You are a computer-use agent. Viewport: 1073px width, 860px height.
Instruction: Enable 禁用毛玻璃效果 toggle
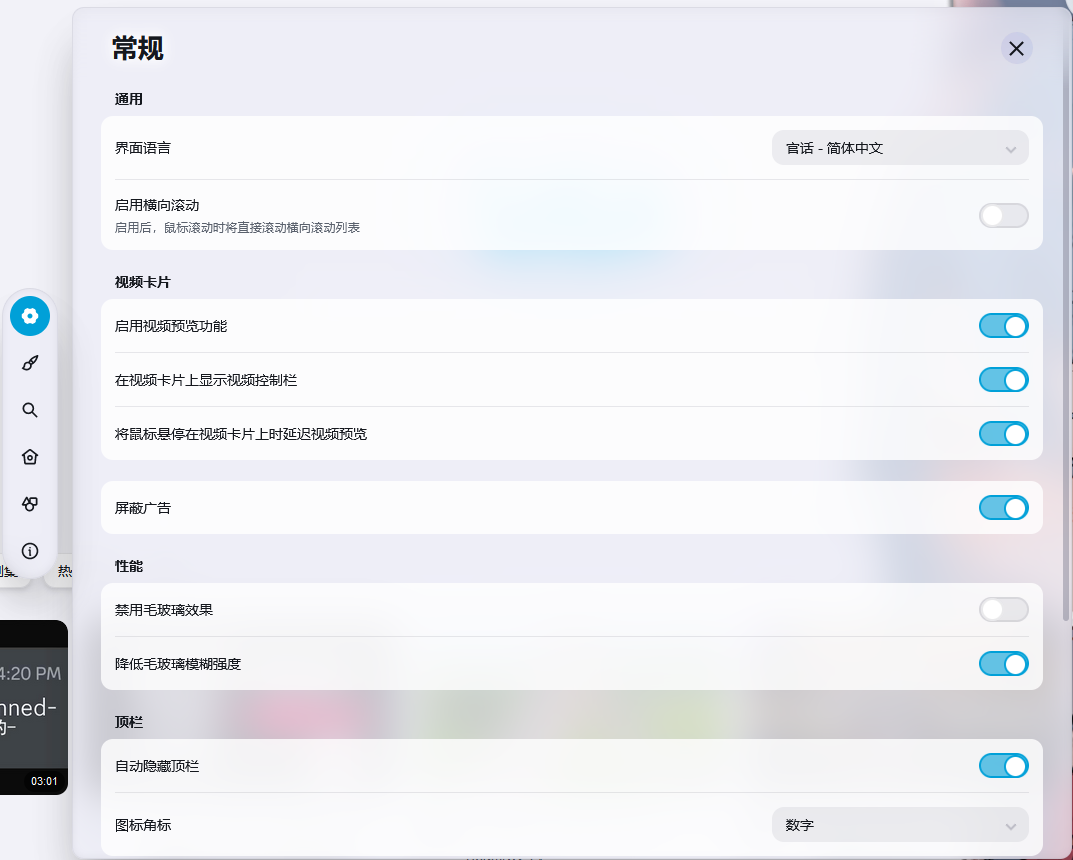click(1003, 610)
